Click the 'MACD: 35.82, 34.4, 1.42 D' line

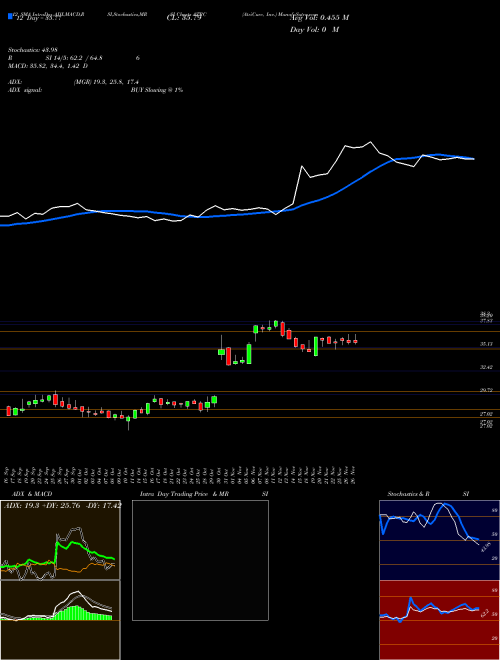(x=48, y=66)
